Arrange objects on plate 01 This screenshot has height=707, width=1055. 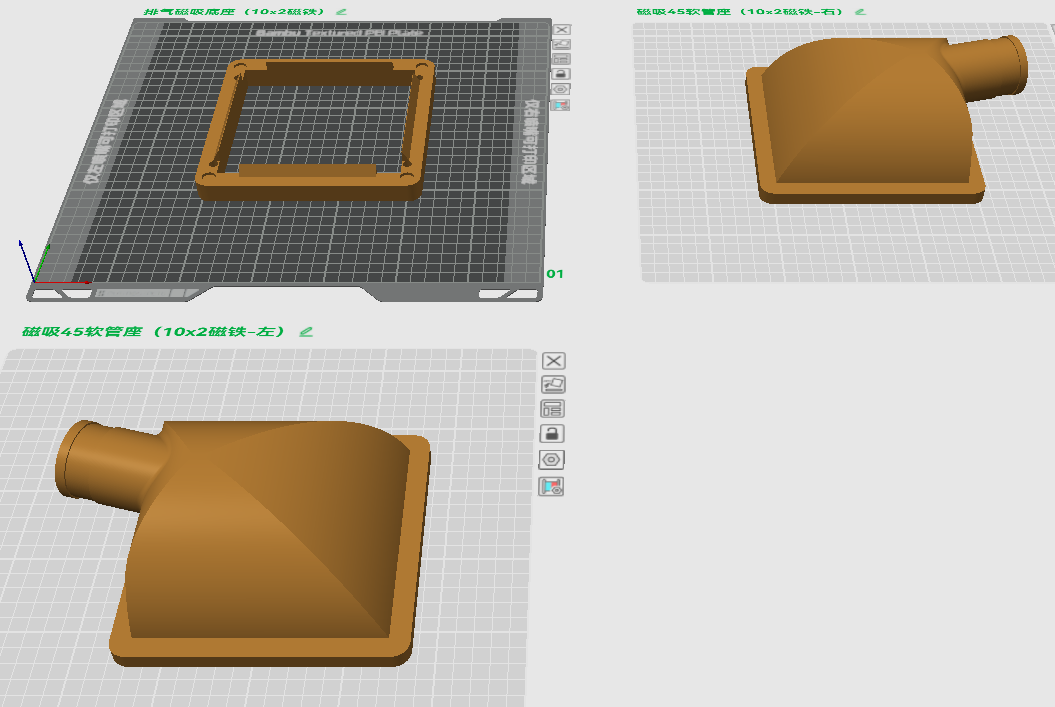562,59
